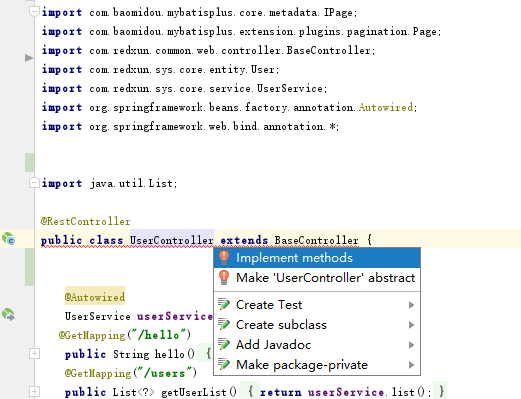Select Create subclass intention
The height and width of the screenshot is (399, 521).
pyautogui.click(x=317, y=325)
